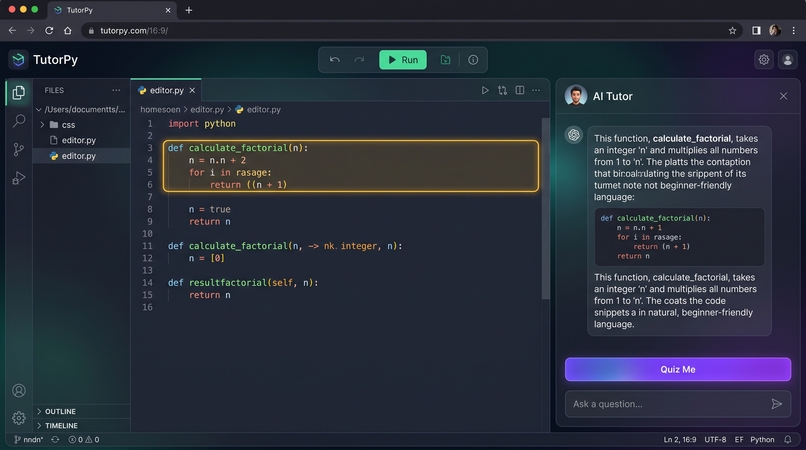Viewport: 806px width, 450px height.
Task: Click the AI Tutor code snippet block
Action: tap(679, 237)
